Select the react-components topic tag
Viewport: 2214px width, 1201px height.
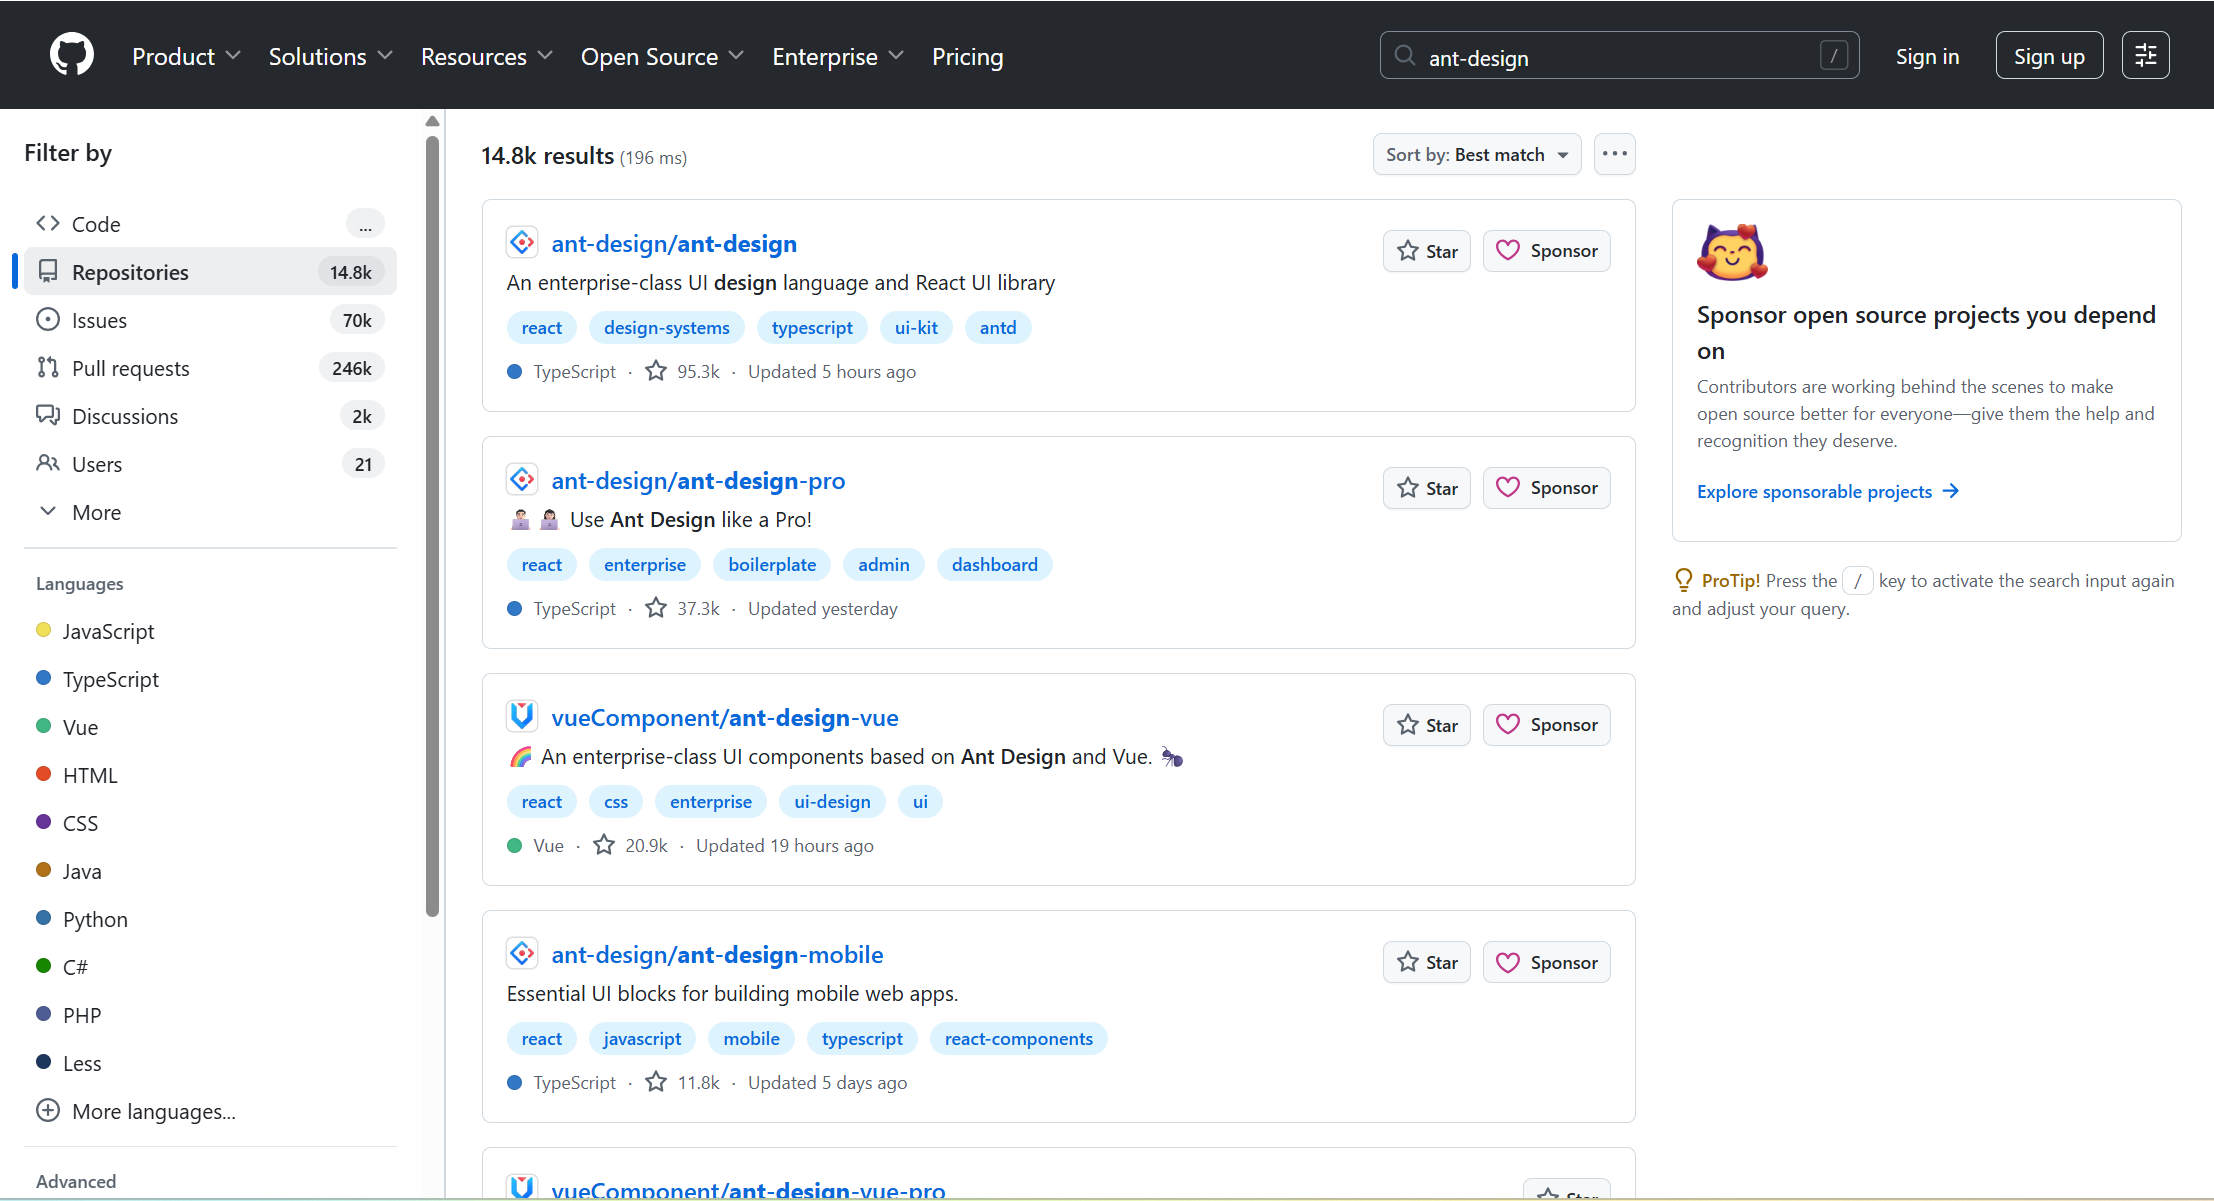1019,1039
